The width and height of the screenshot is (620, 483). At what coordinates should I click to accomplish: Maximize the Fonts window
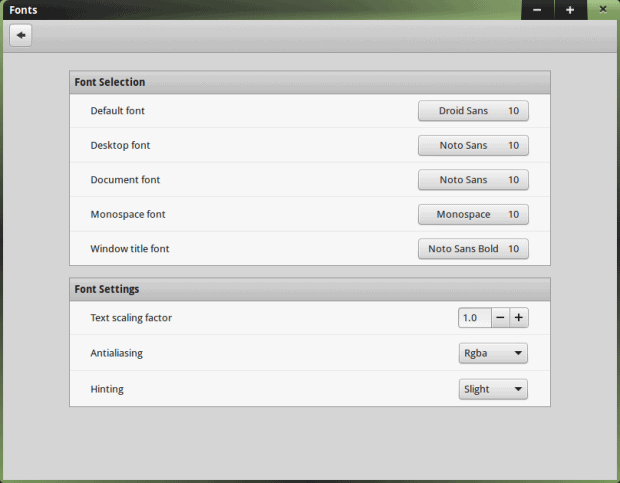[x=570, y=10]
